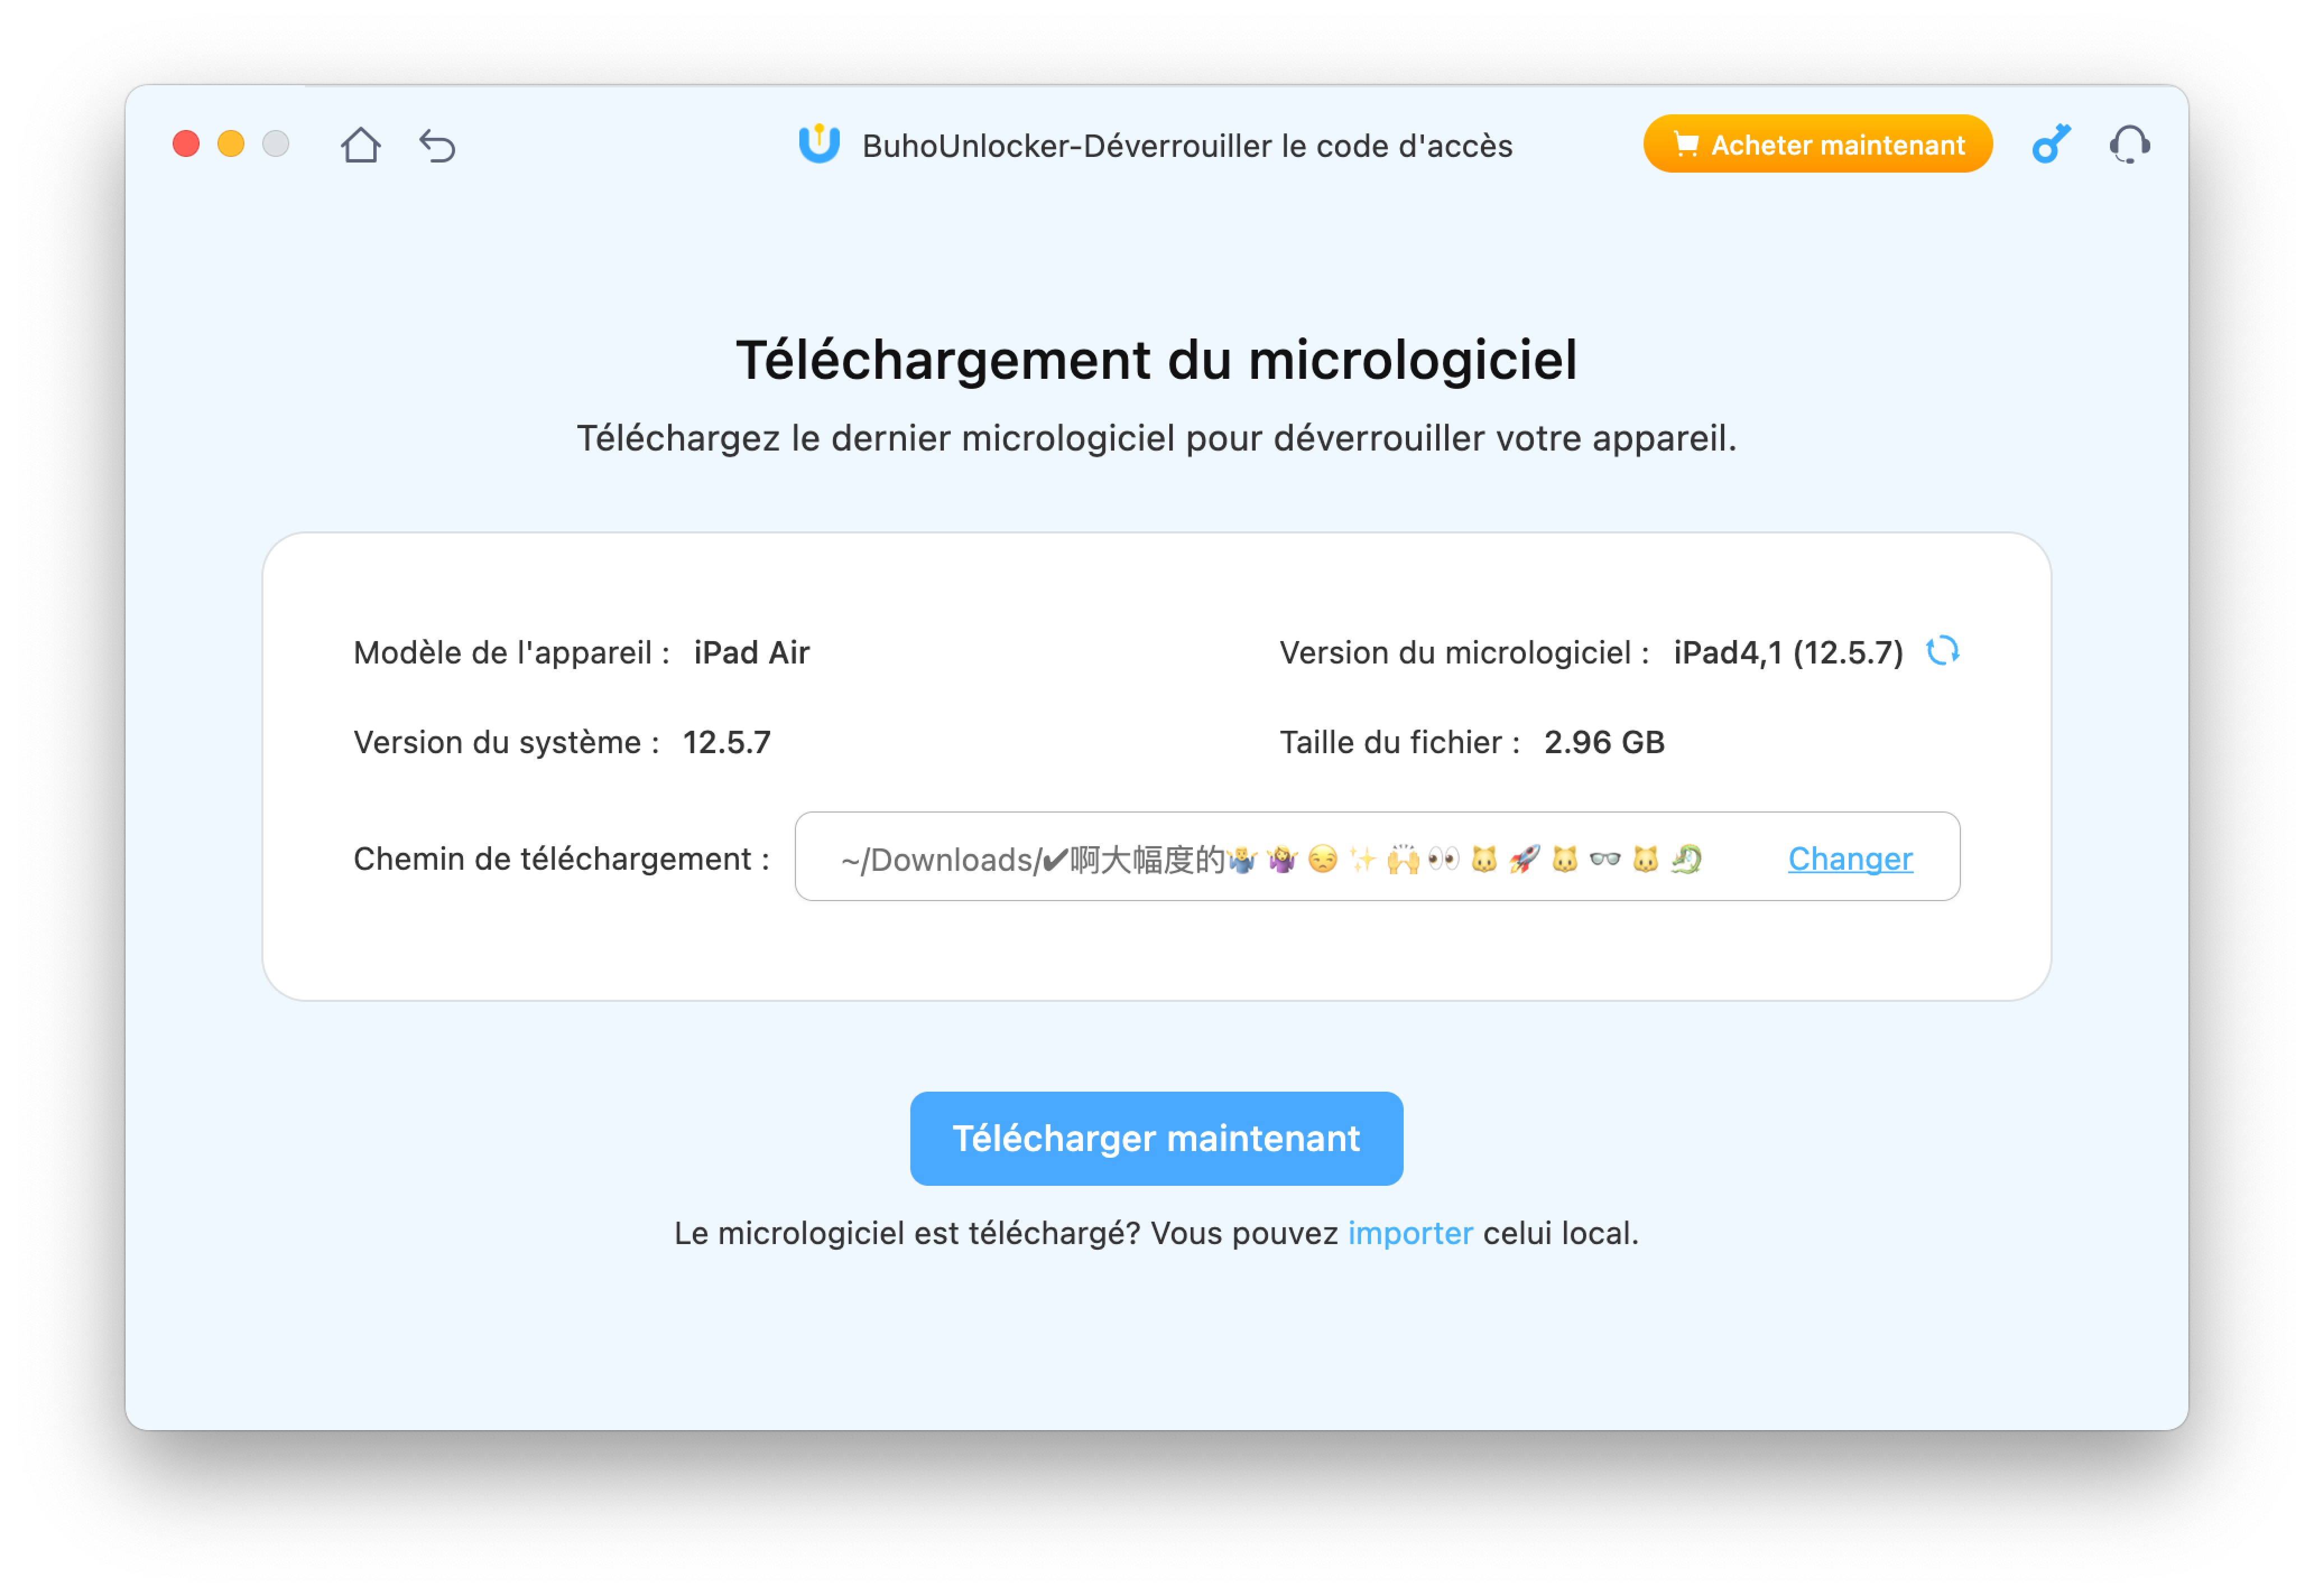Open the headset support icon

2129,145
